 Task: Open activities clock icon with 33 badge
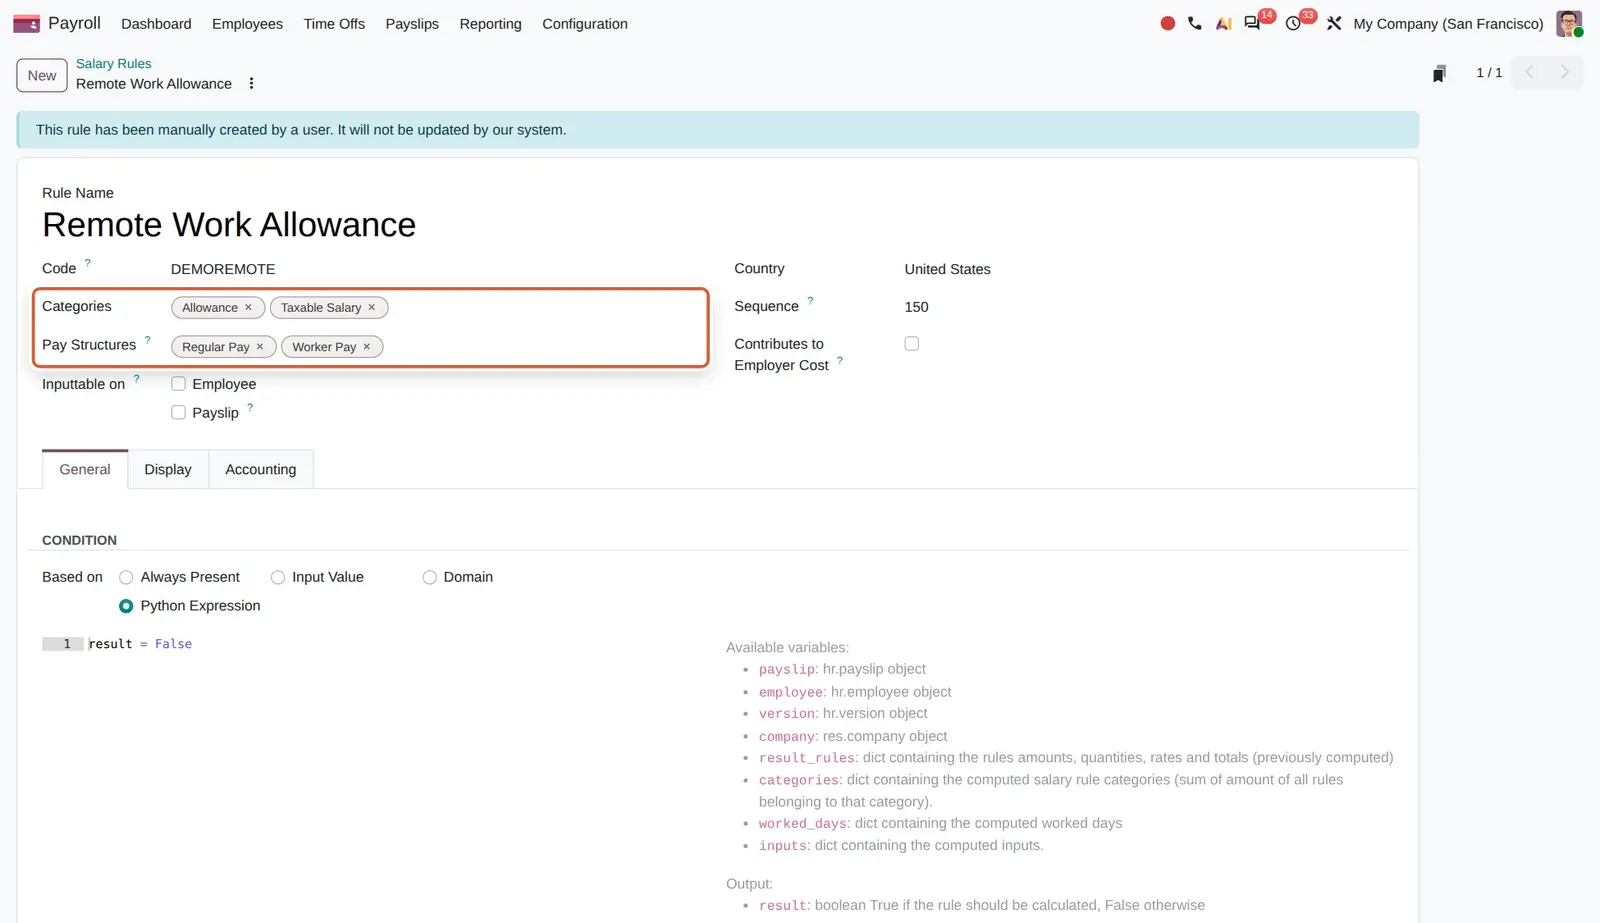[x=1293, y=23]
